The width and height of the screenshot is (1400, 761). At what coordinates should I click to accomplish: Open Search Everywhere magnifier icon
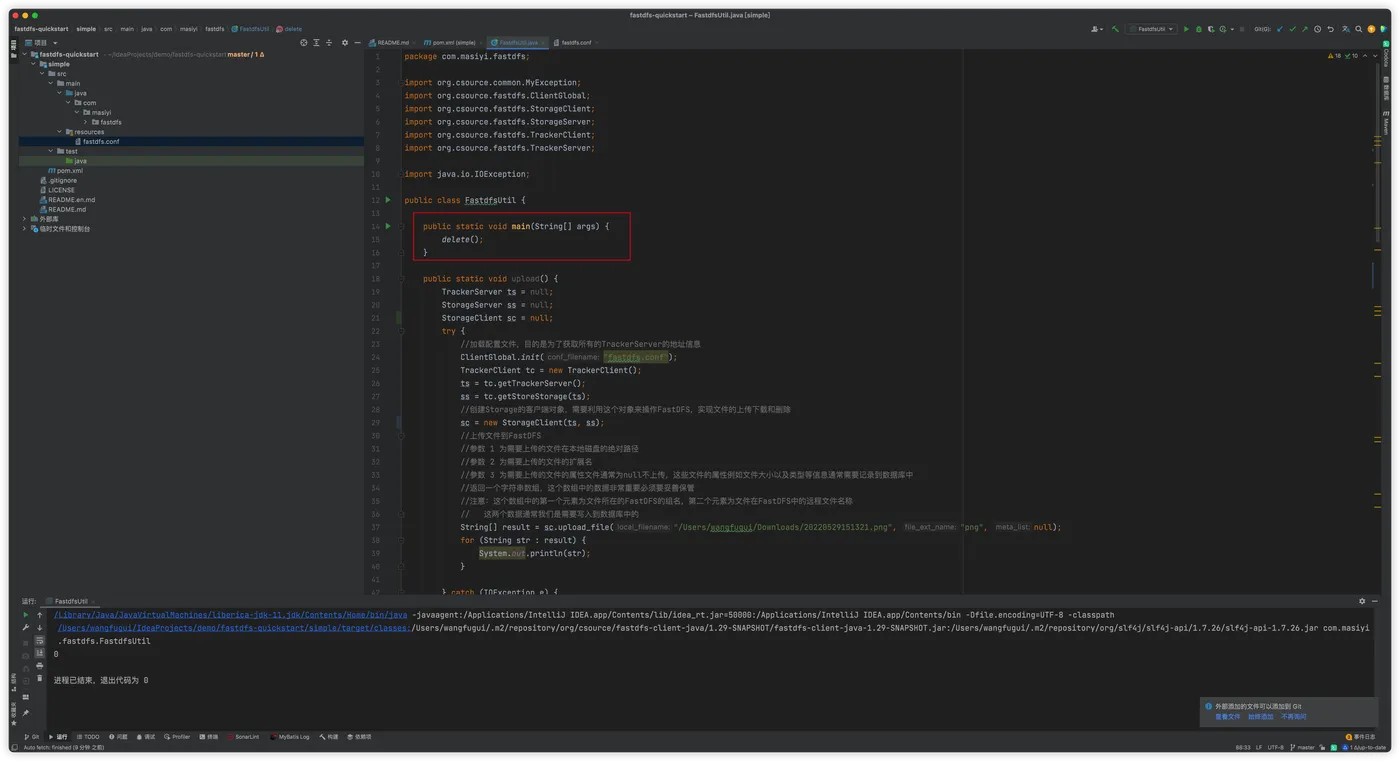[x=1358, y=29]
